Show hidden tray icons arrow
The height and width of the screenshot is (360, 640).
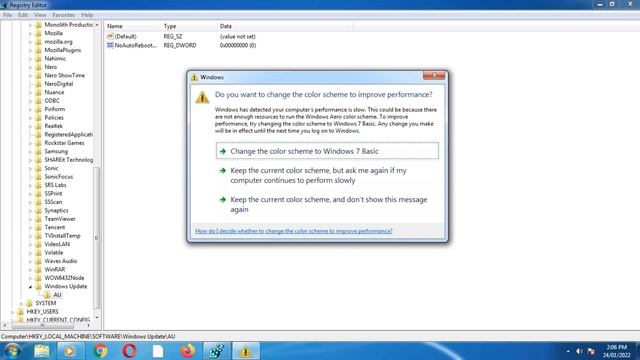pyautogui.click(x=568, y=351)
